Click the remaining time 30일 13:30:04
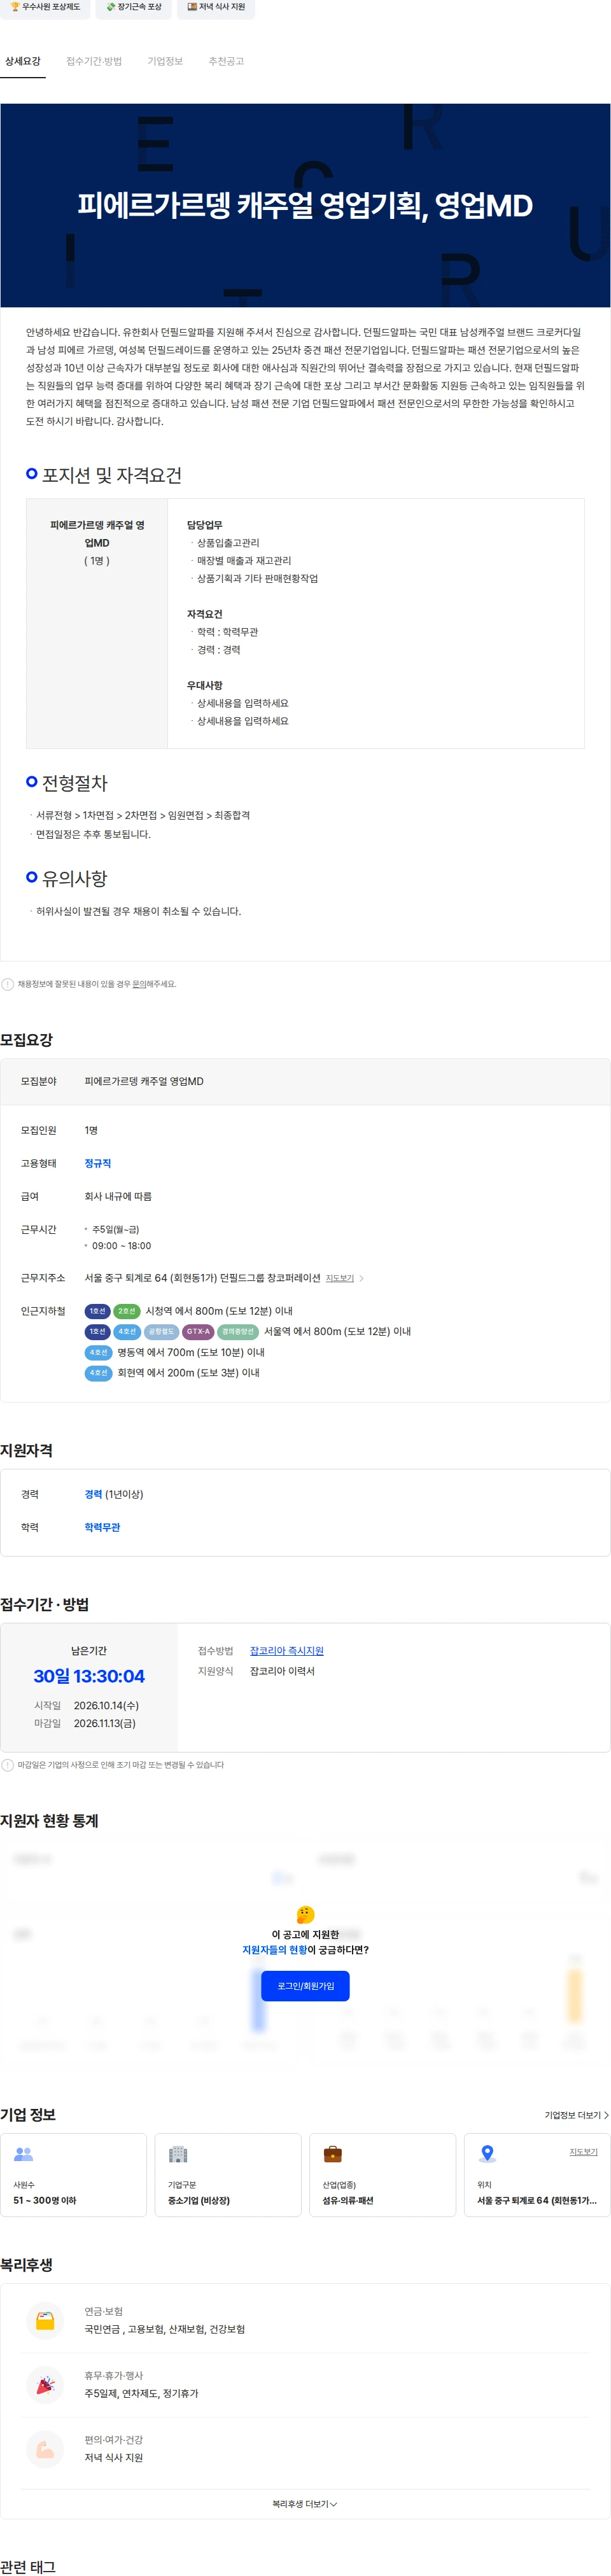The width and height of the screenshot is (611, 2576). (89, 1676)
